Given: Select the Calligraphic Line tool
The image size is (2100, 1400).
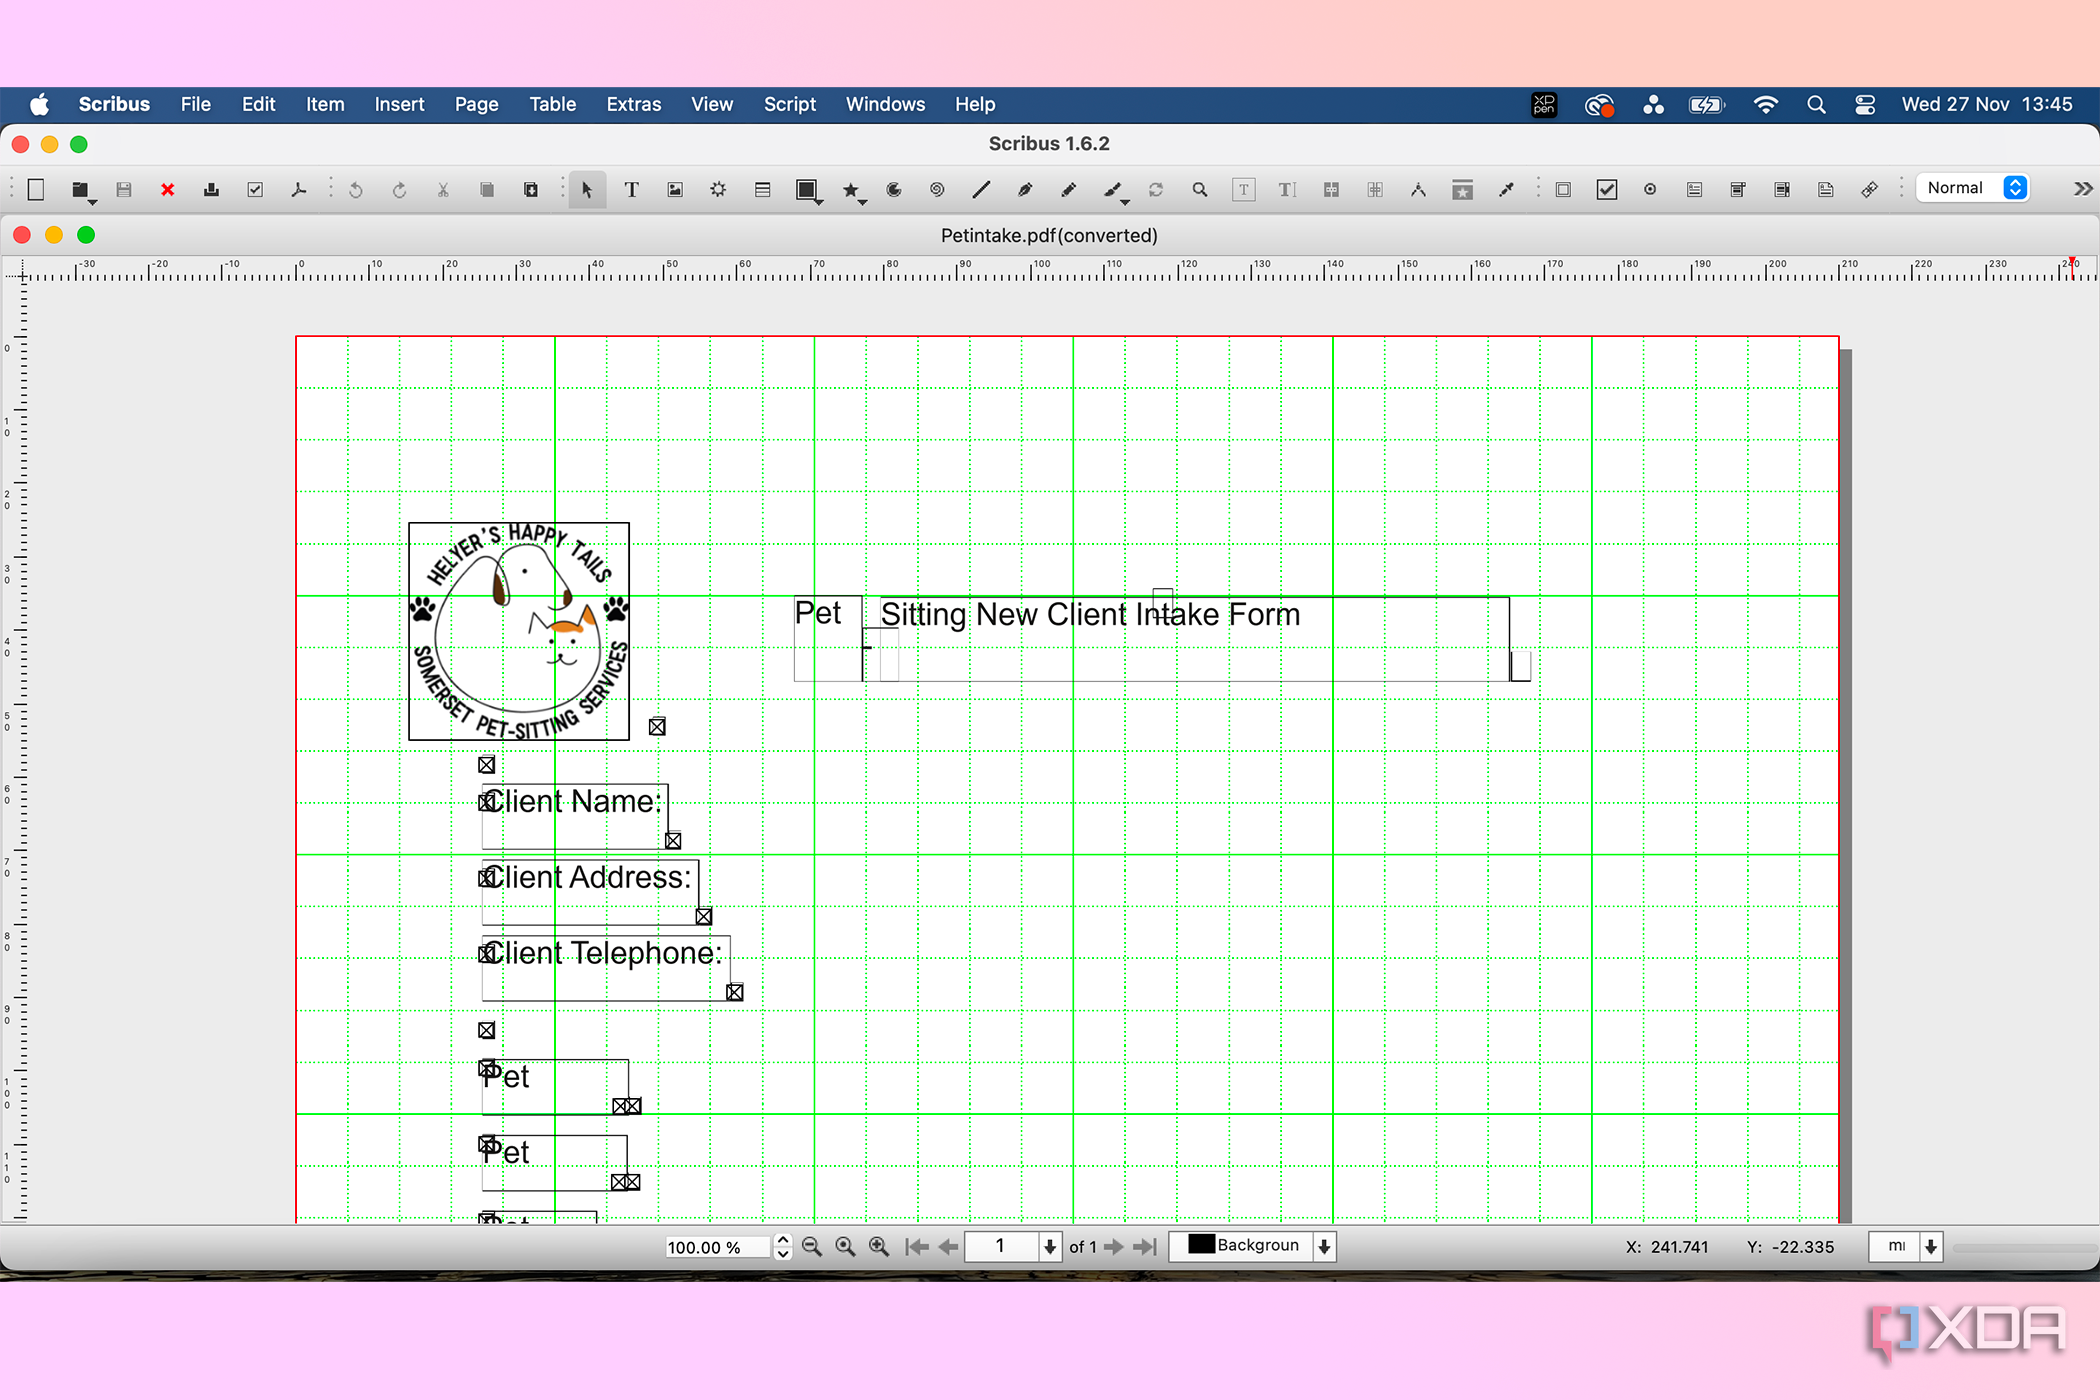Looking at the screenshot, I should point(1112,190).
